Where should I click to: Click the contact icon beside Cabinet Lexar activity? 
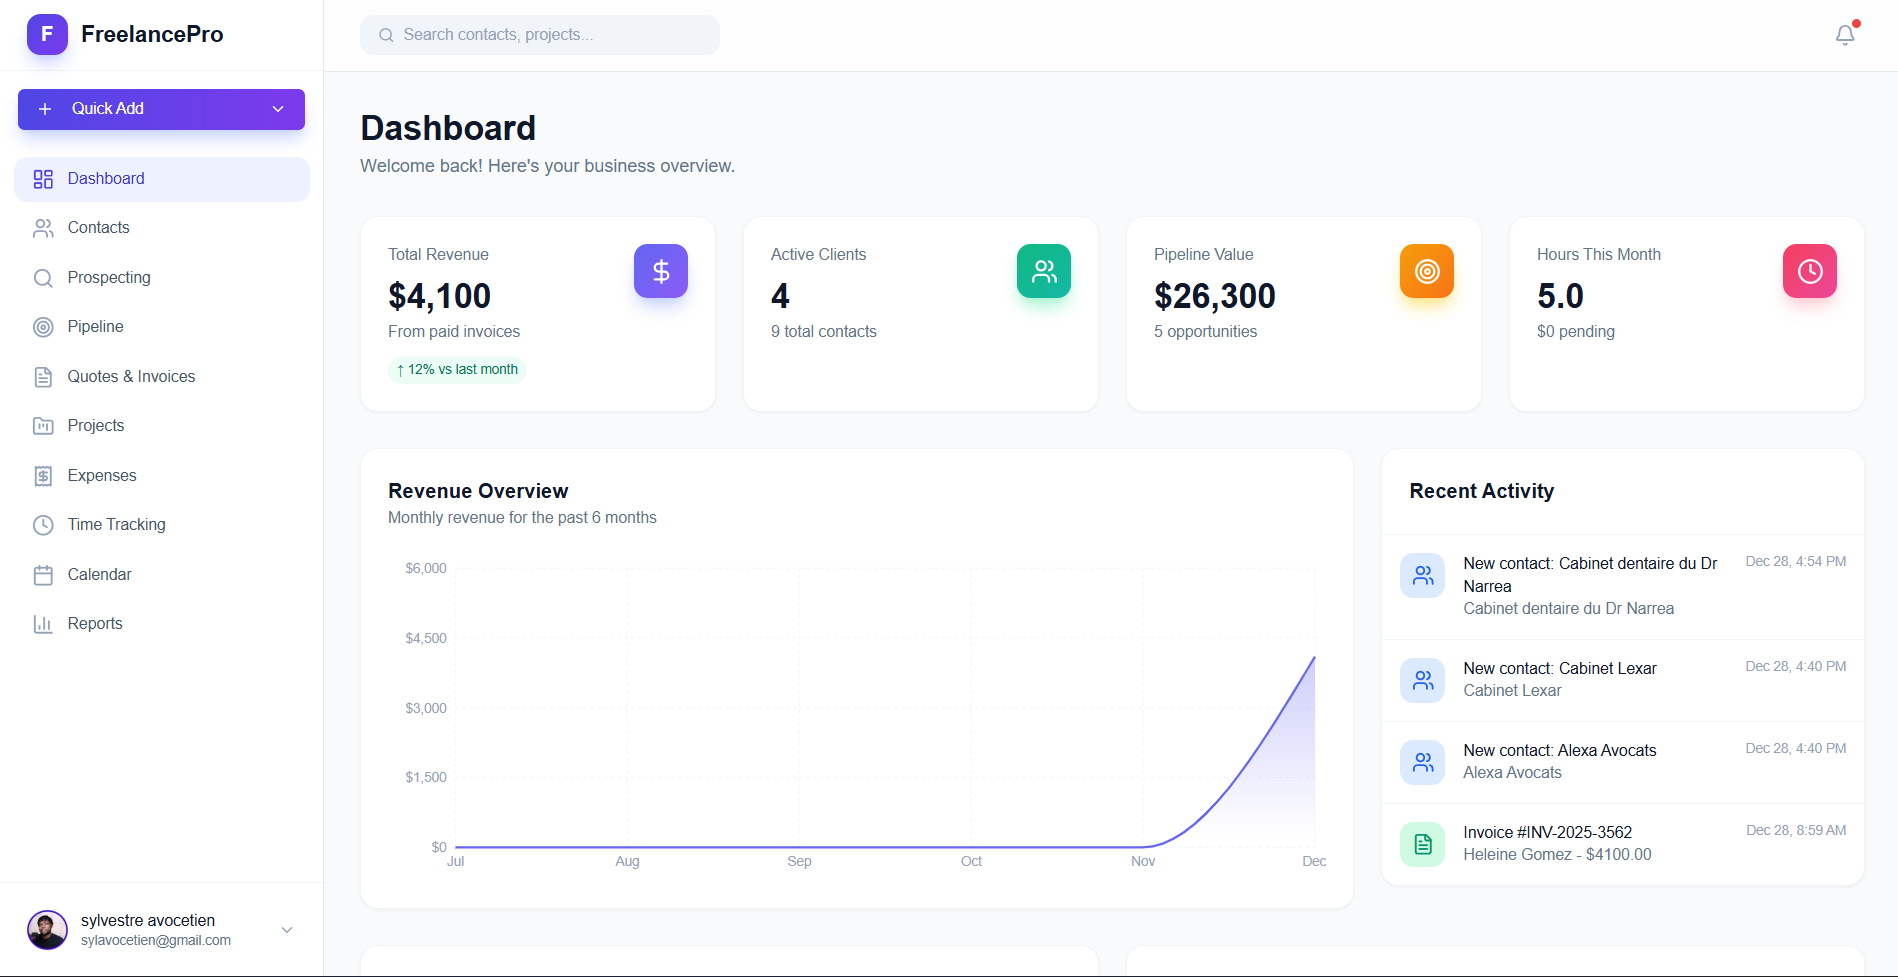click(1422, 680)
